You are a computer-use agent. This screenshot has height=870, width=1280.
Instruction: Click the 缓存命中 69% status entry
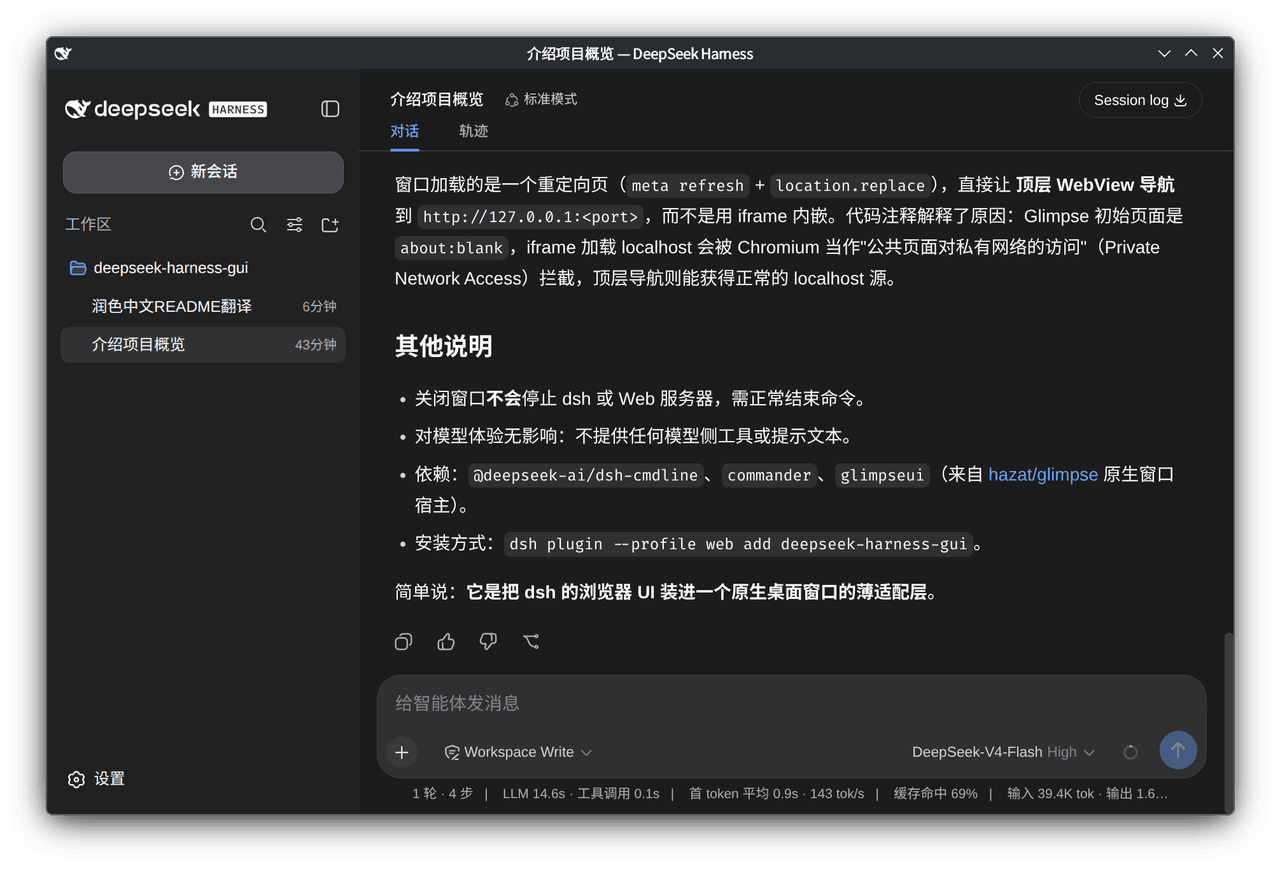coord(935,794)
